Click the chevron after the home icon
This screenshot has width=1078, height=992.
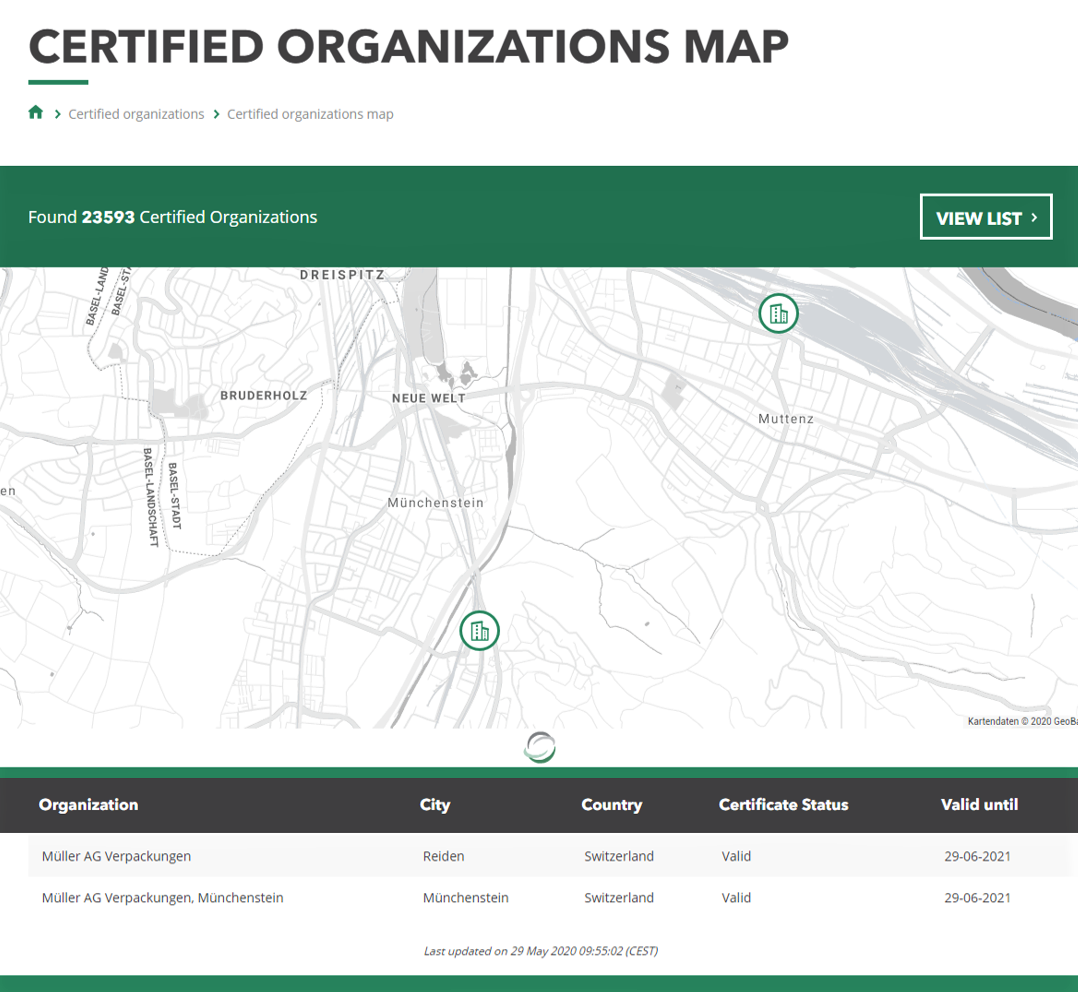58,114
